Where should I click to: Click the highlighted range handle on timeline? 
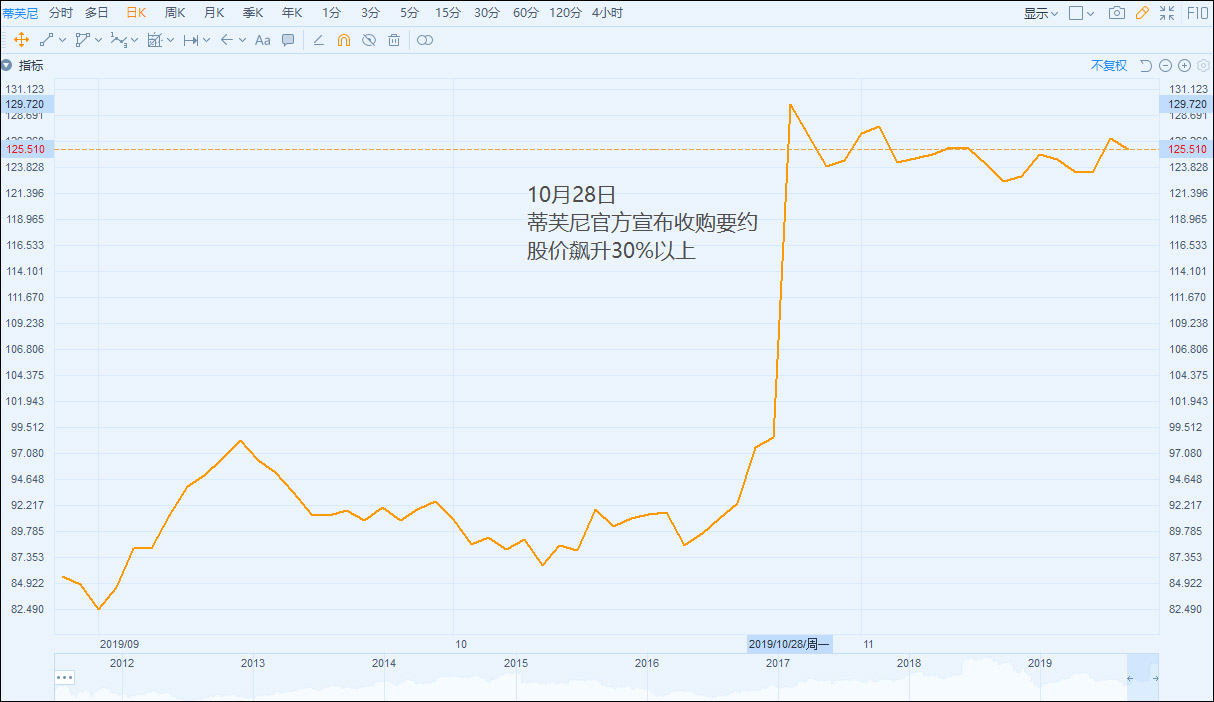coord(1142,677)
